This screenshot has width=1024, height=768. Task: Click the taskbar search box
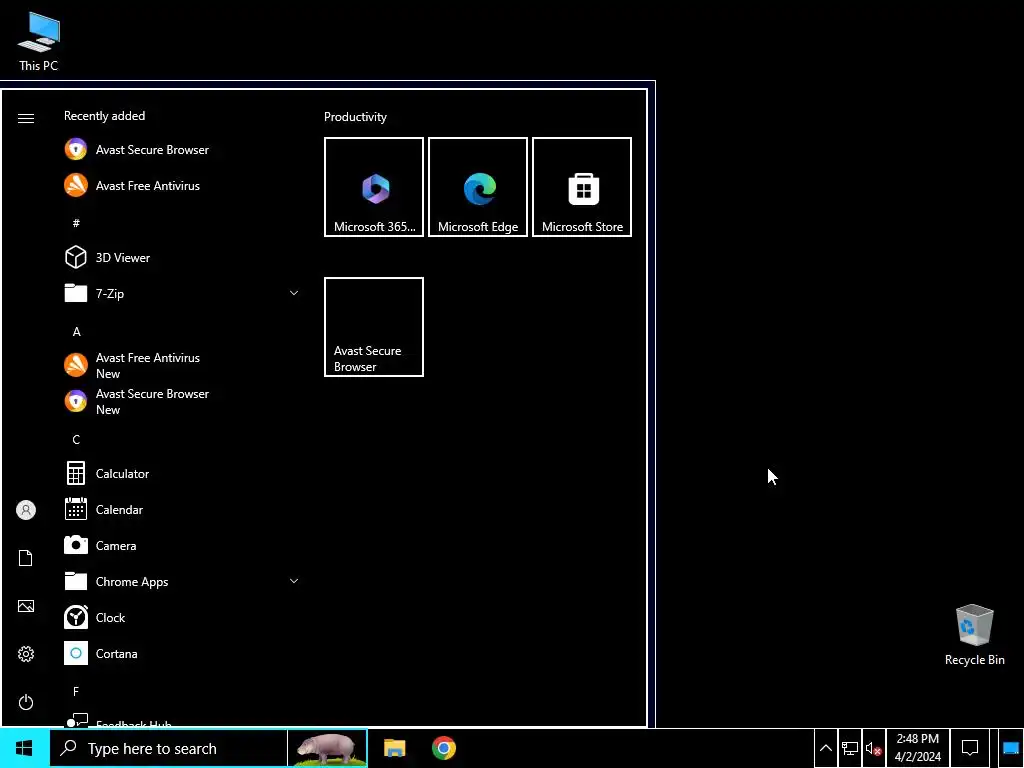click(168, 748)
